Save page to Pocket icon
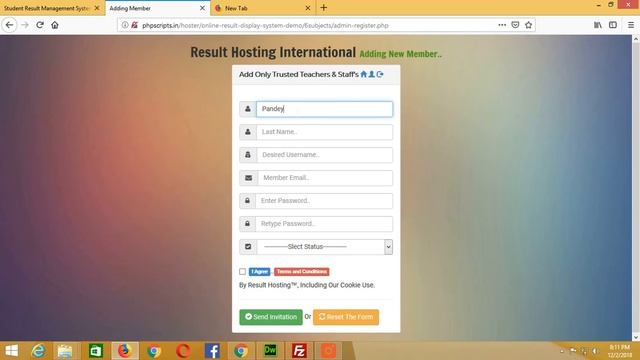The height and width of the screenshot is (360, 640). [516, 25]
